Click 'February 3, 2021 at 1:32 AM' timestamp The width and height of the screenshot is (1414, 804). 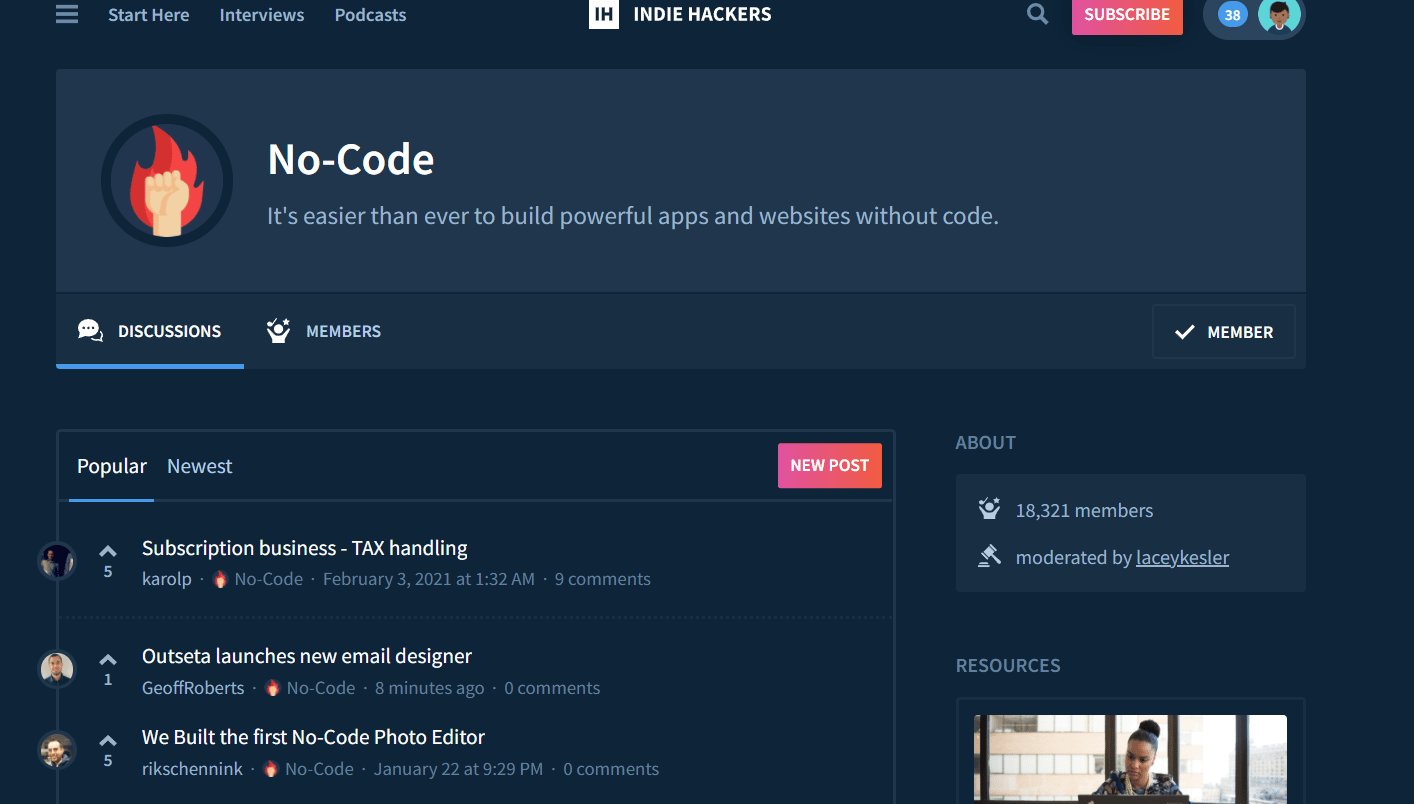pyautogui.click(x=429, y=579)
